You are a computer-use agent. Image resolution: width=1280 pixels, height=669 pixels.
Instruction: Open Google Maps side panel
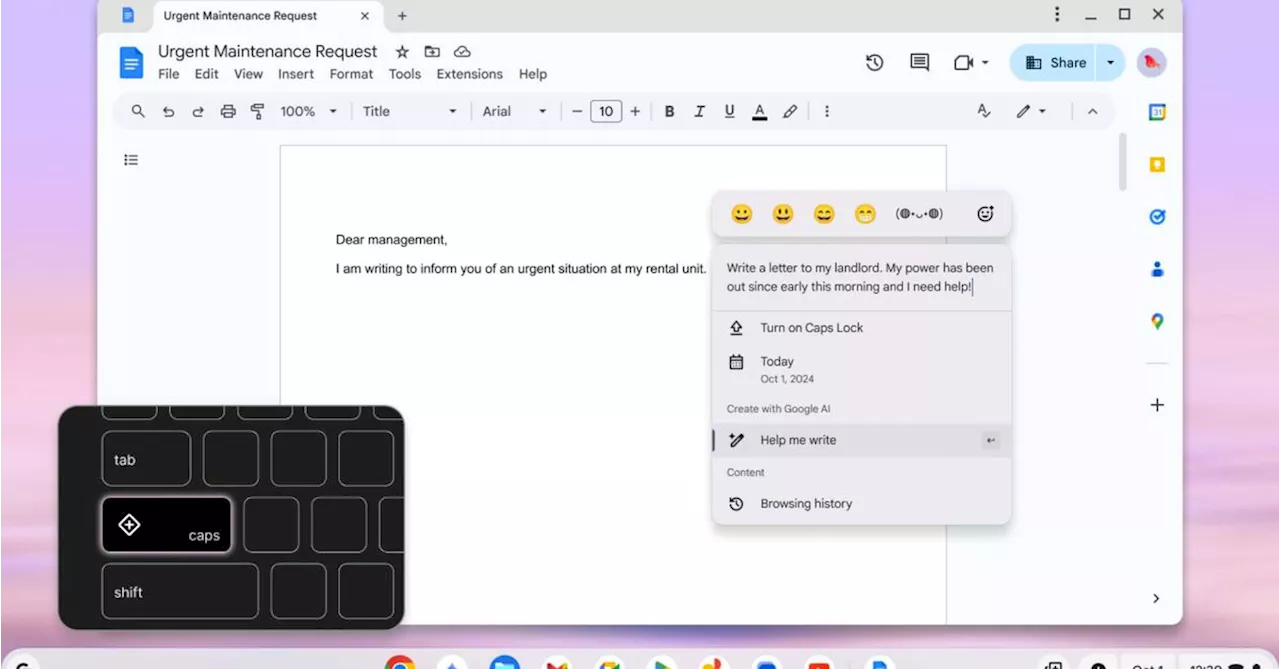(x=1157, y=321)
